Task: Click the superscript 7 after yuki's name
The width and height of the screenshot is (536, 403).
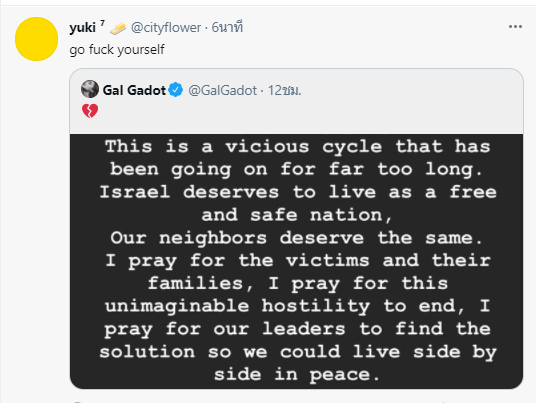Action: point(102,23)
